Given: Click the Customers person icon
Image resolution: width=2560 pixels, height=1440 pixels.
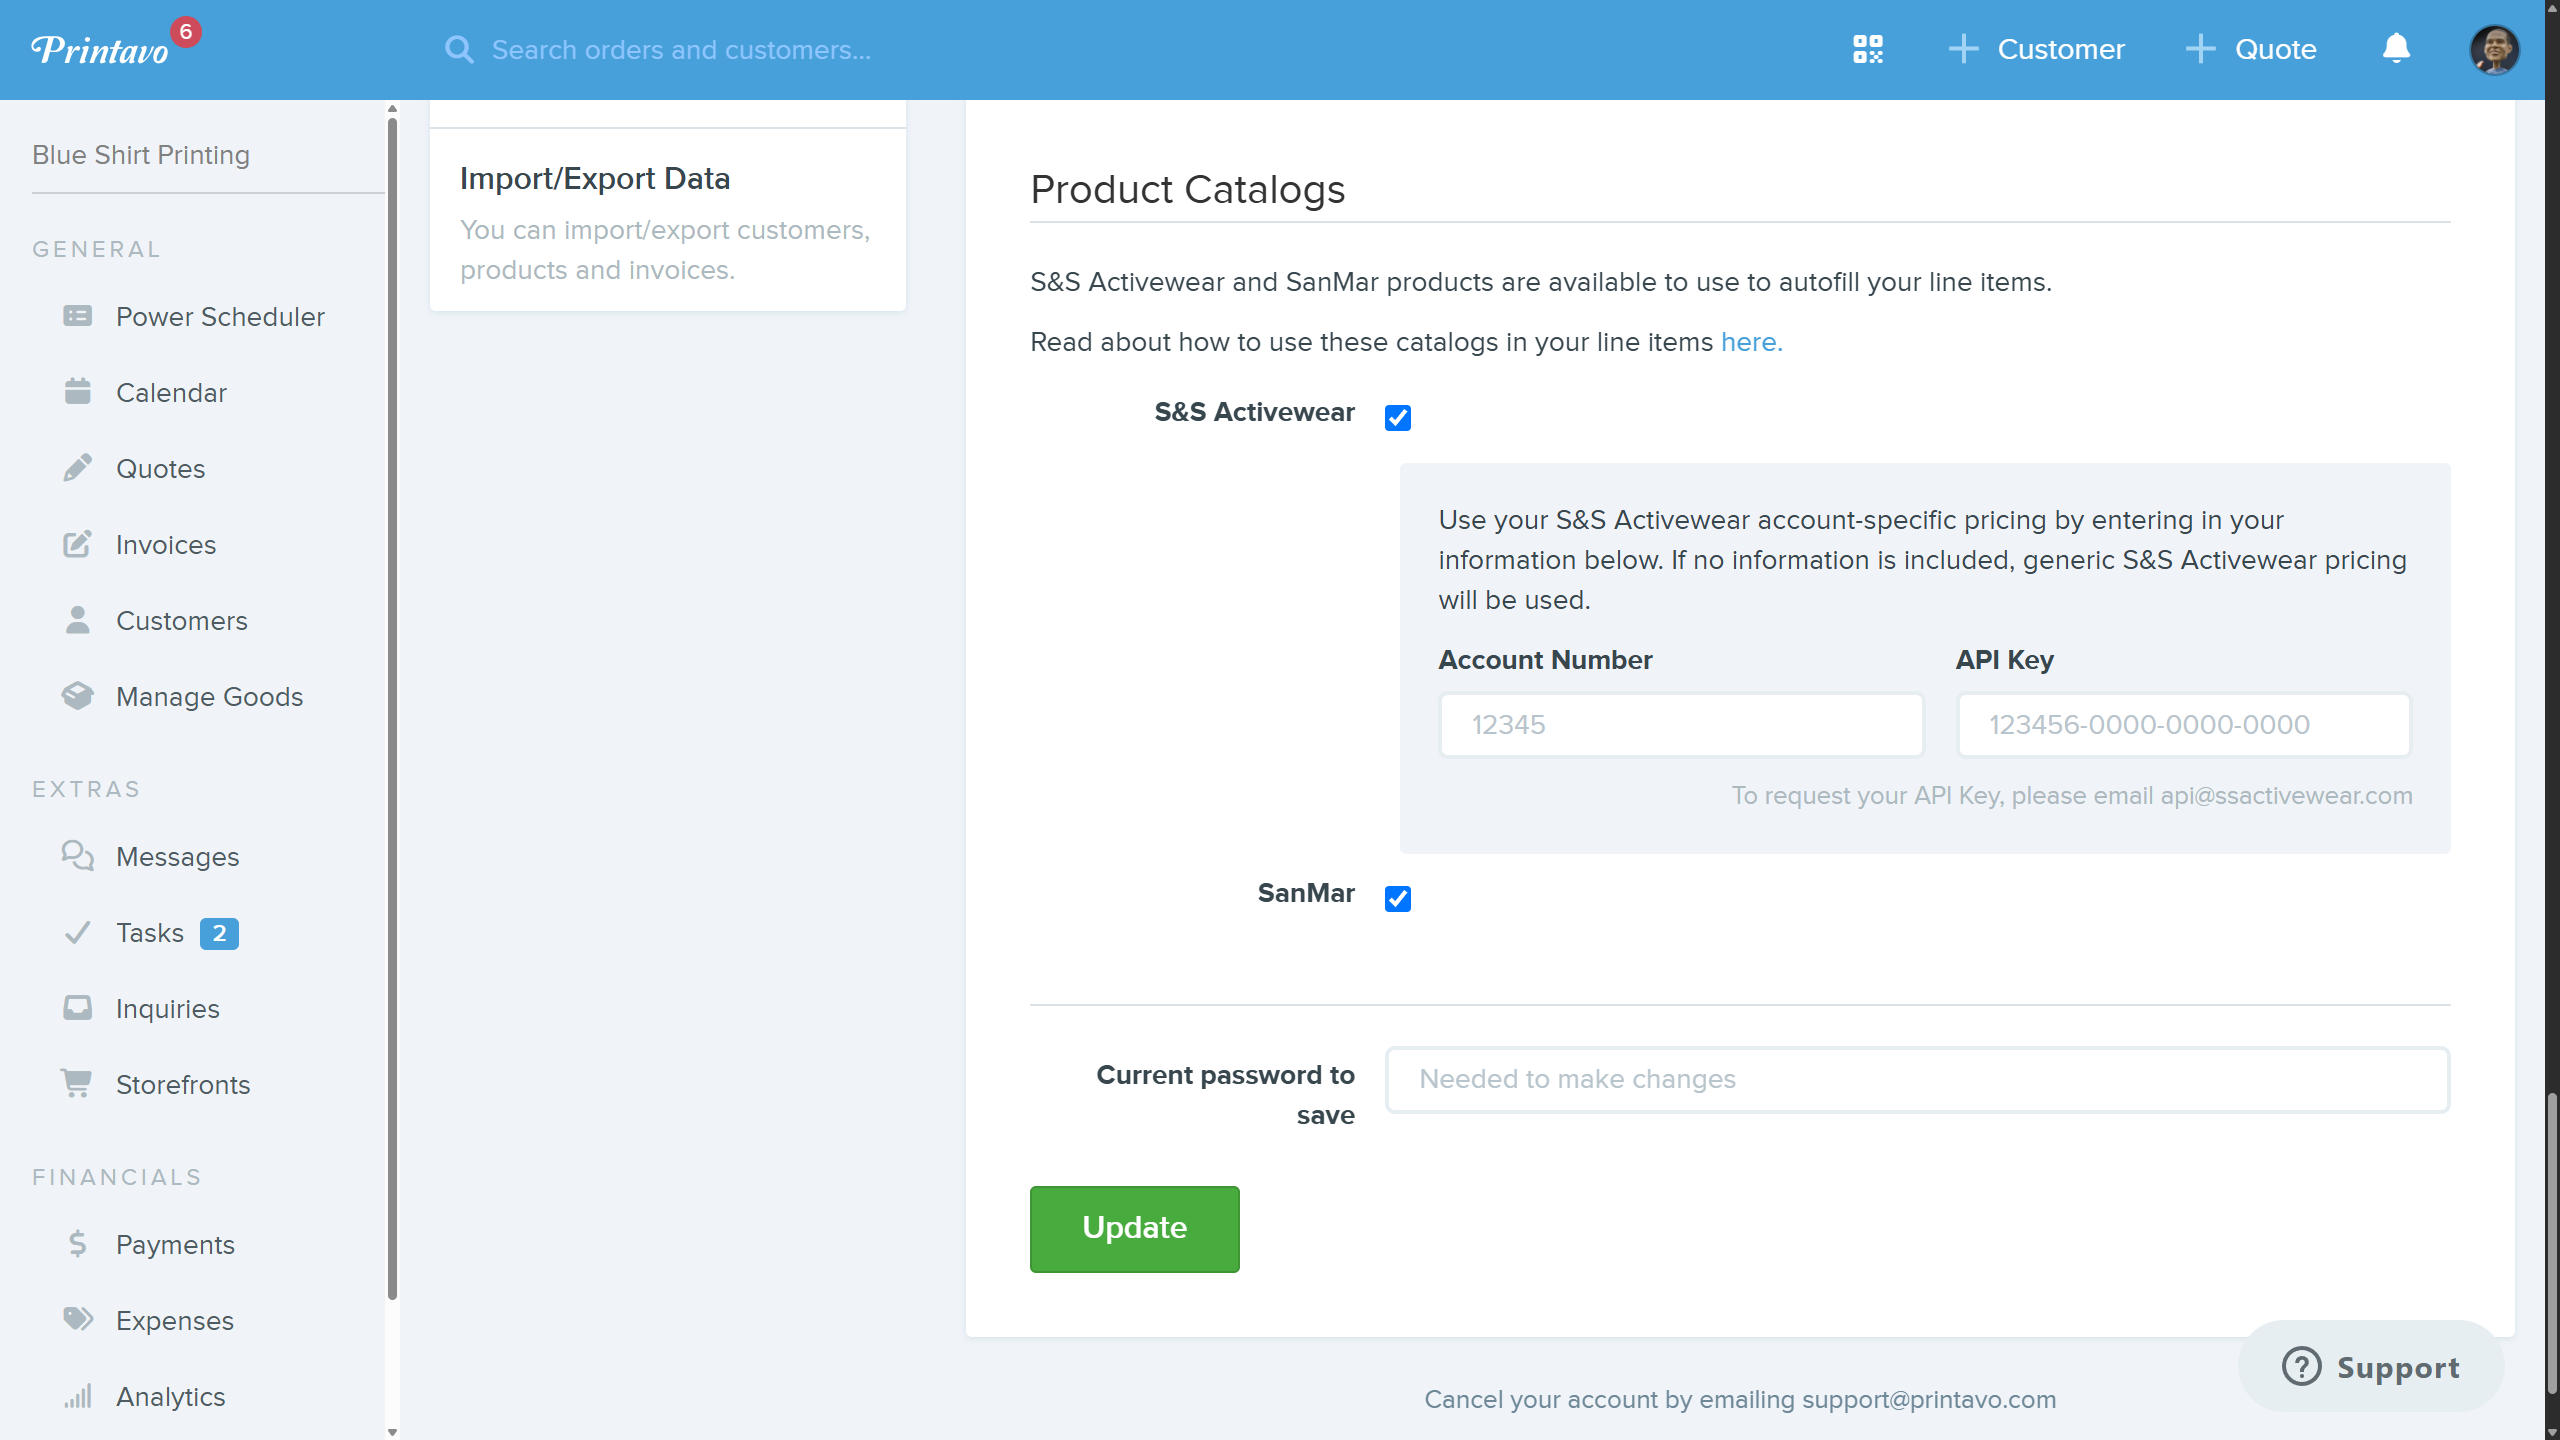Looking at the screenshot, I should (77, 620).
